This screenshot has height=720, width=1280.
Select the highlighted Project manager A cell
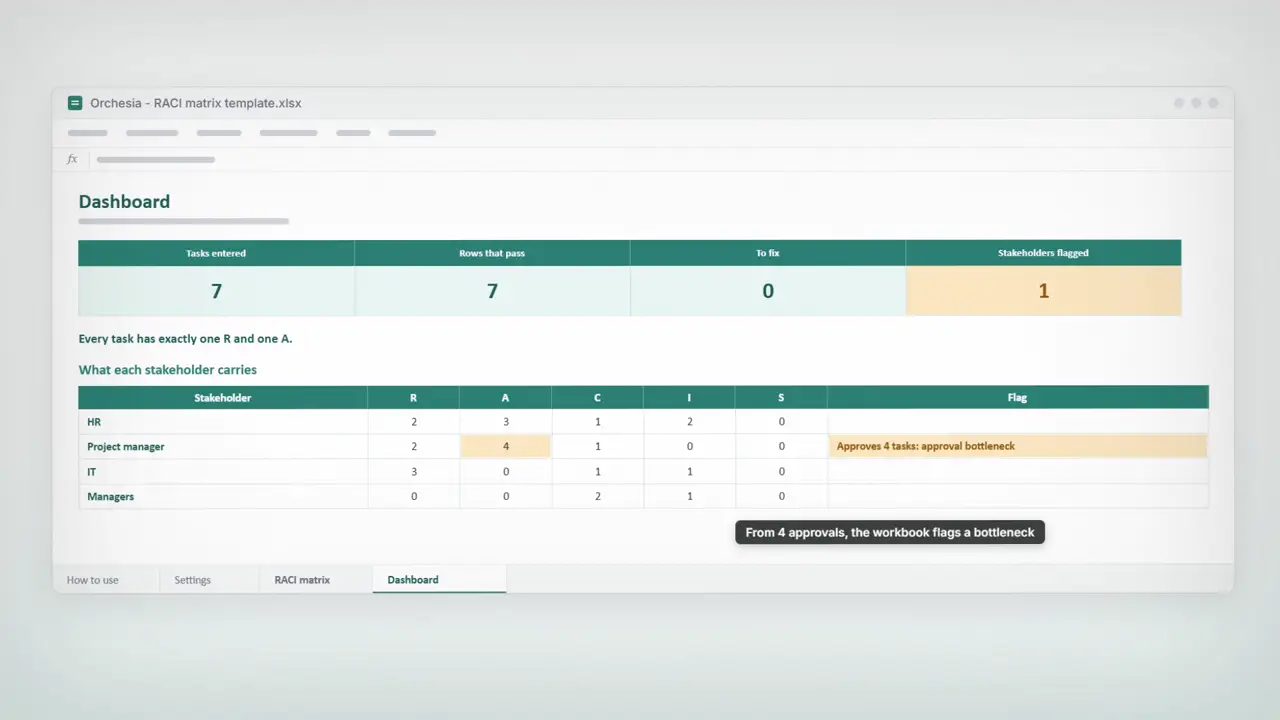505,446
